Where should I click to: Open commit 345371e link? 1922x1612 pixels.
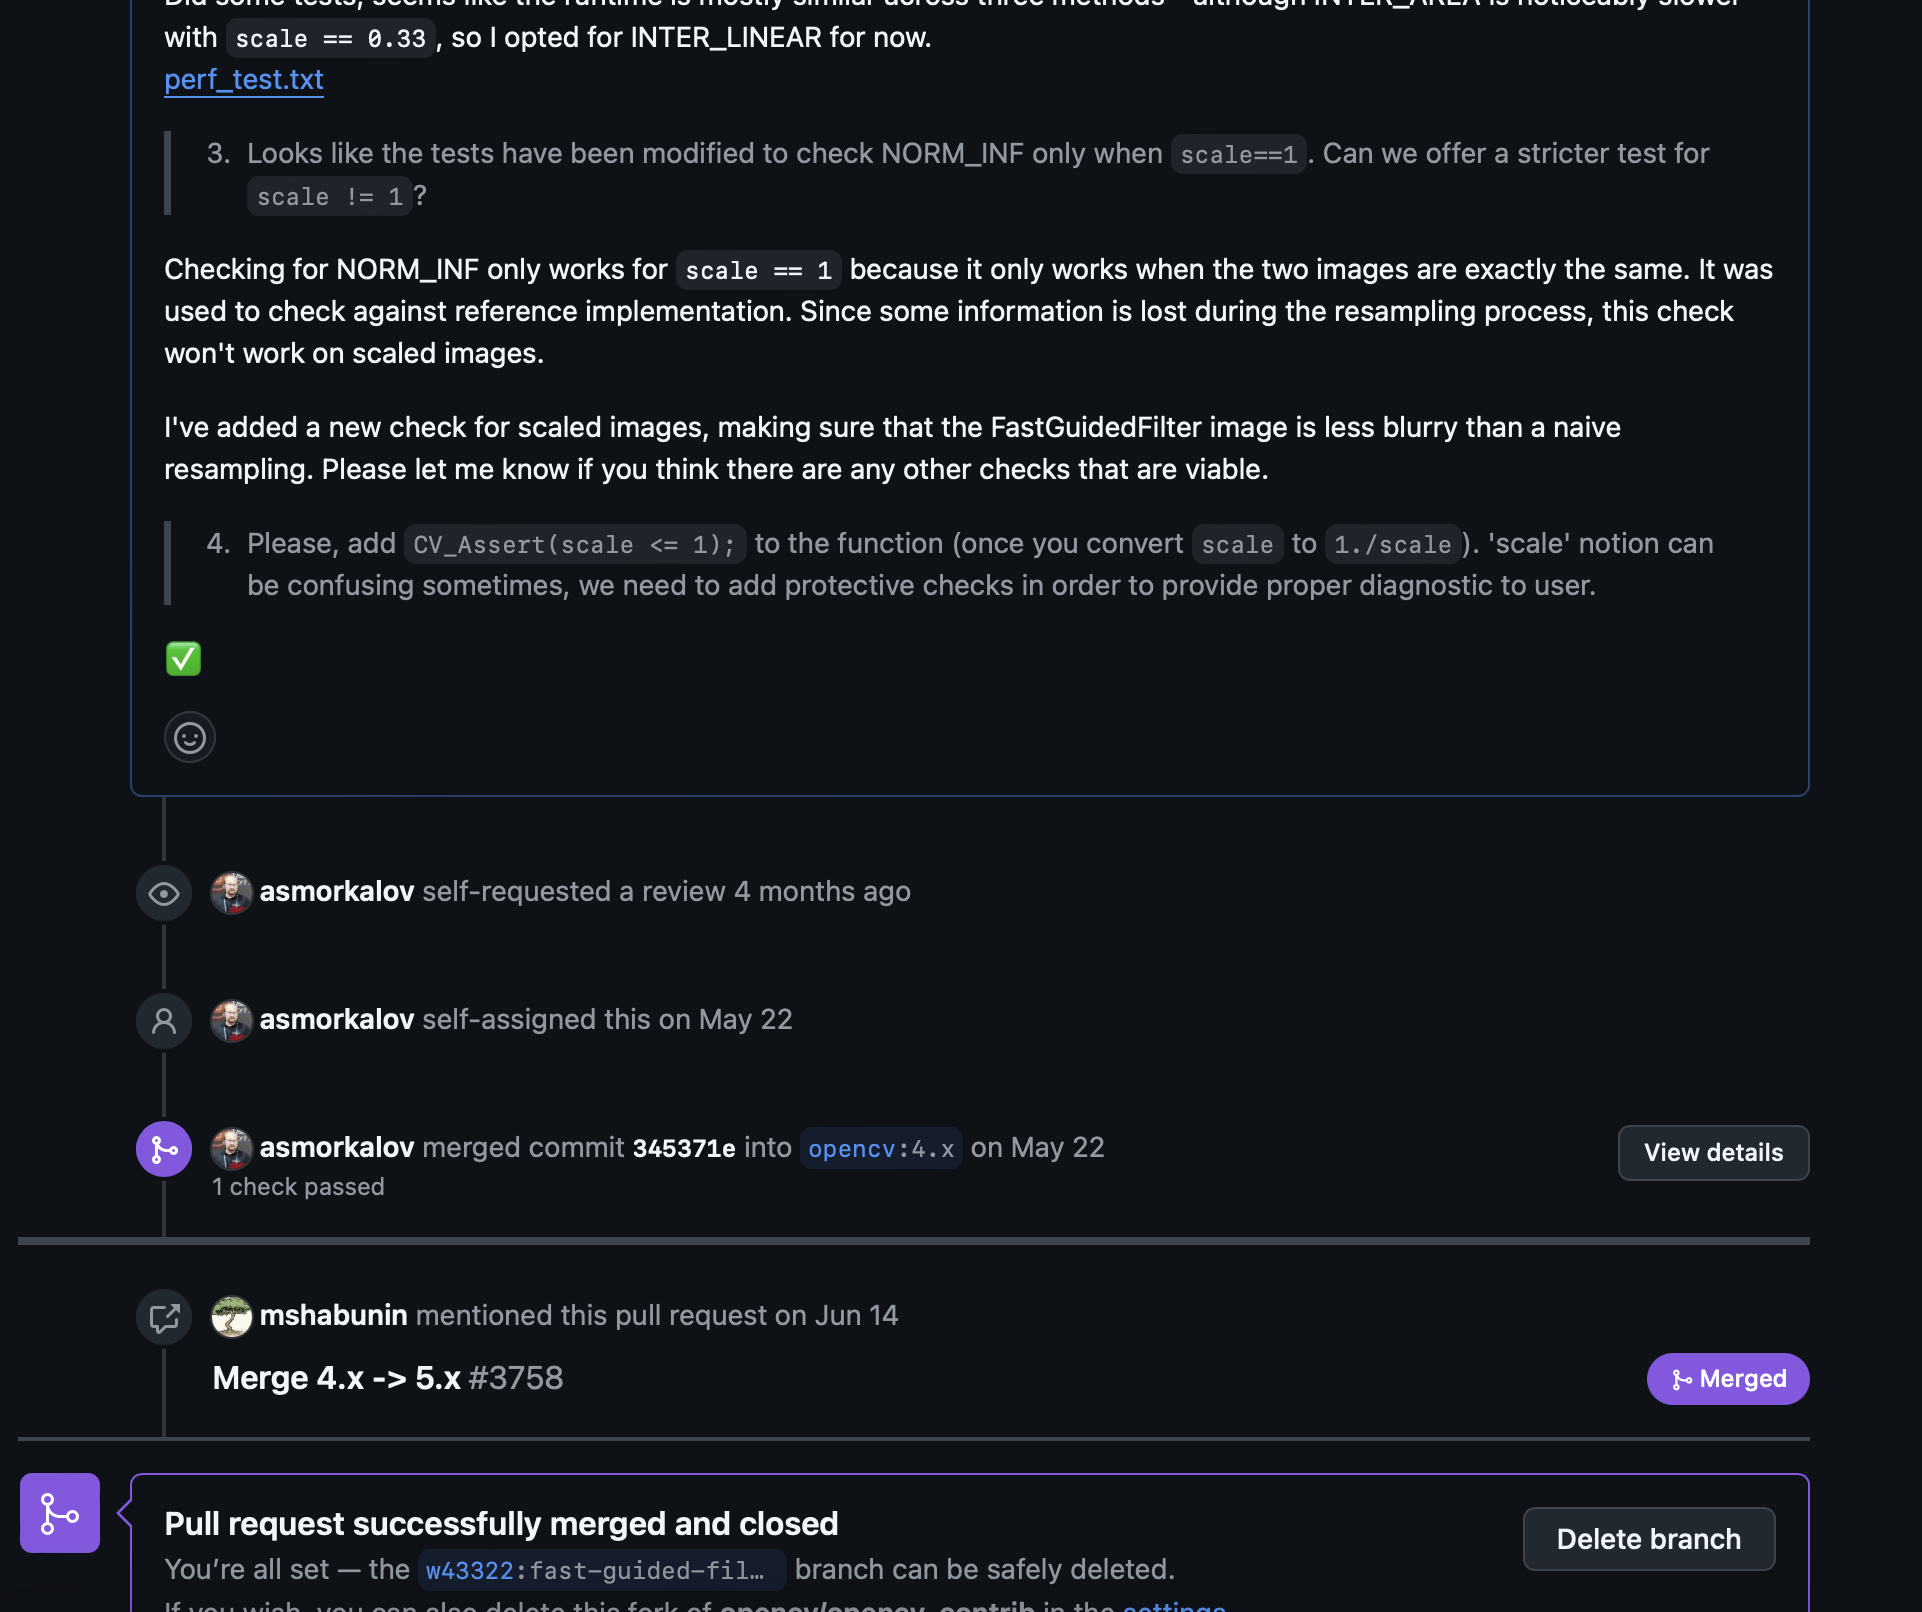click(684, 1148)
